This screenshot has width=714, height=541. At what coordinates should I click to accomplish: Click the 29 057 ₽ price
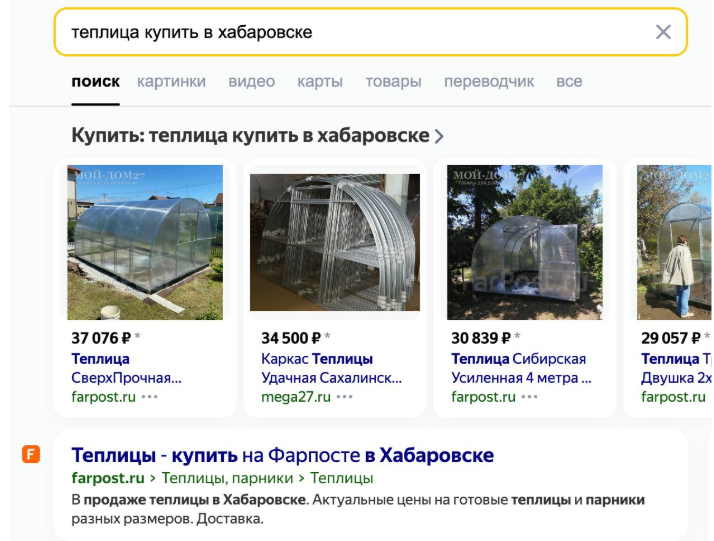pyautogui.click(x=671, y=338)
